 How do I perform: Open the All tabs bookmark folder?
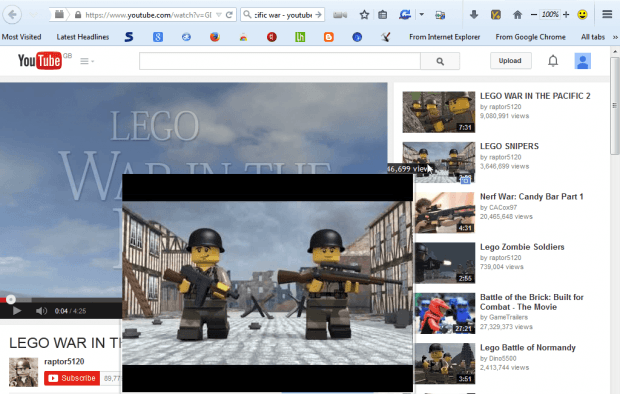[x=593, y=37]
